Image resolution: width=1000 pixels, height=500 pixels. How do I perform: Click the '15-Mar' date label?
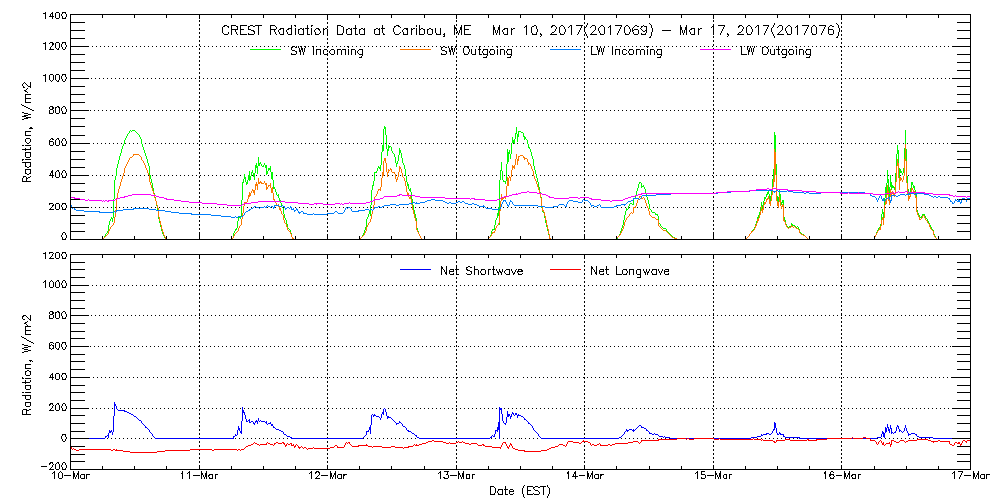pos(713,477)
